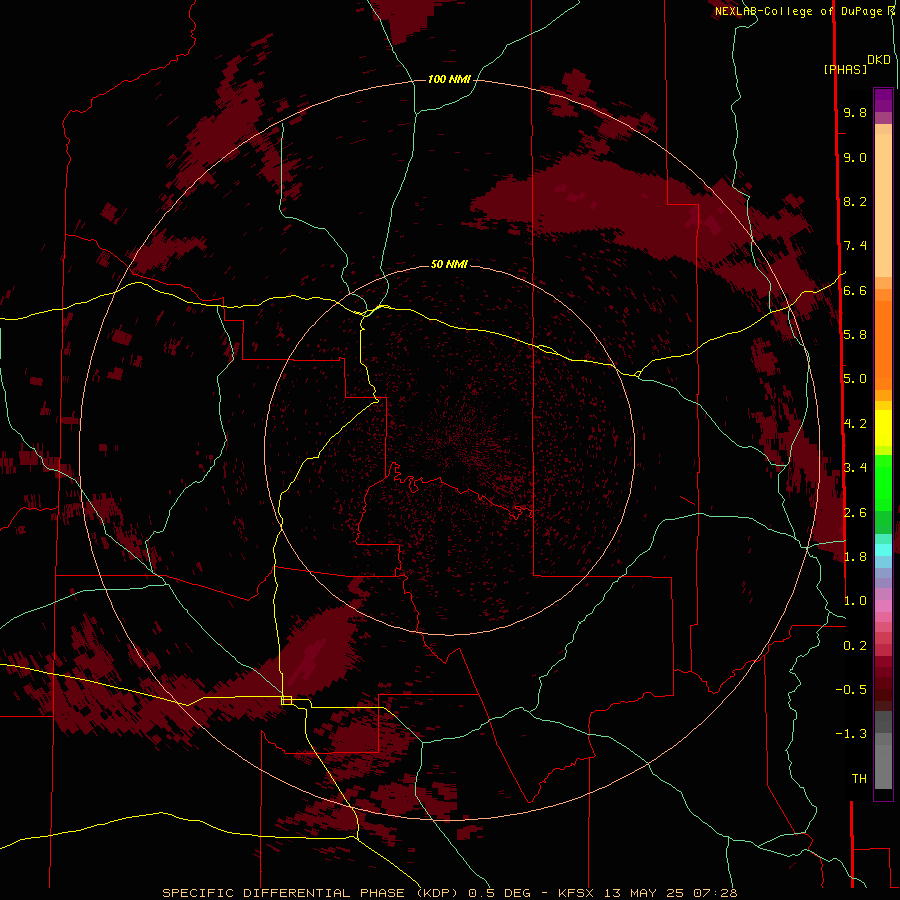Click the 50 NMI range ring label
This screenshot has height=900, width=900.
pos(449,264)
